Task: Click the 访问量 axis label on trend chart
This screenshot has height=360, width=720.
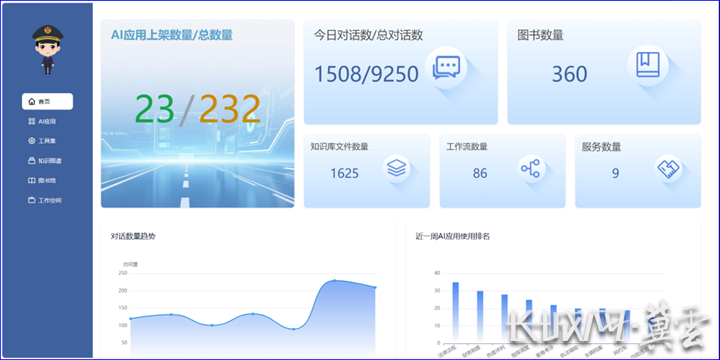Action: pos(130,264)
